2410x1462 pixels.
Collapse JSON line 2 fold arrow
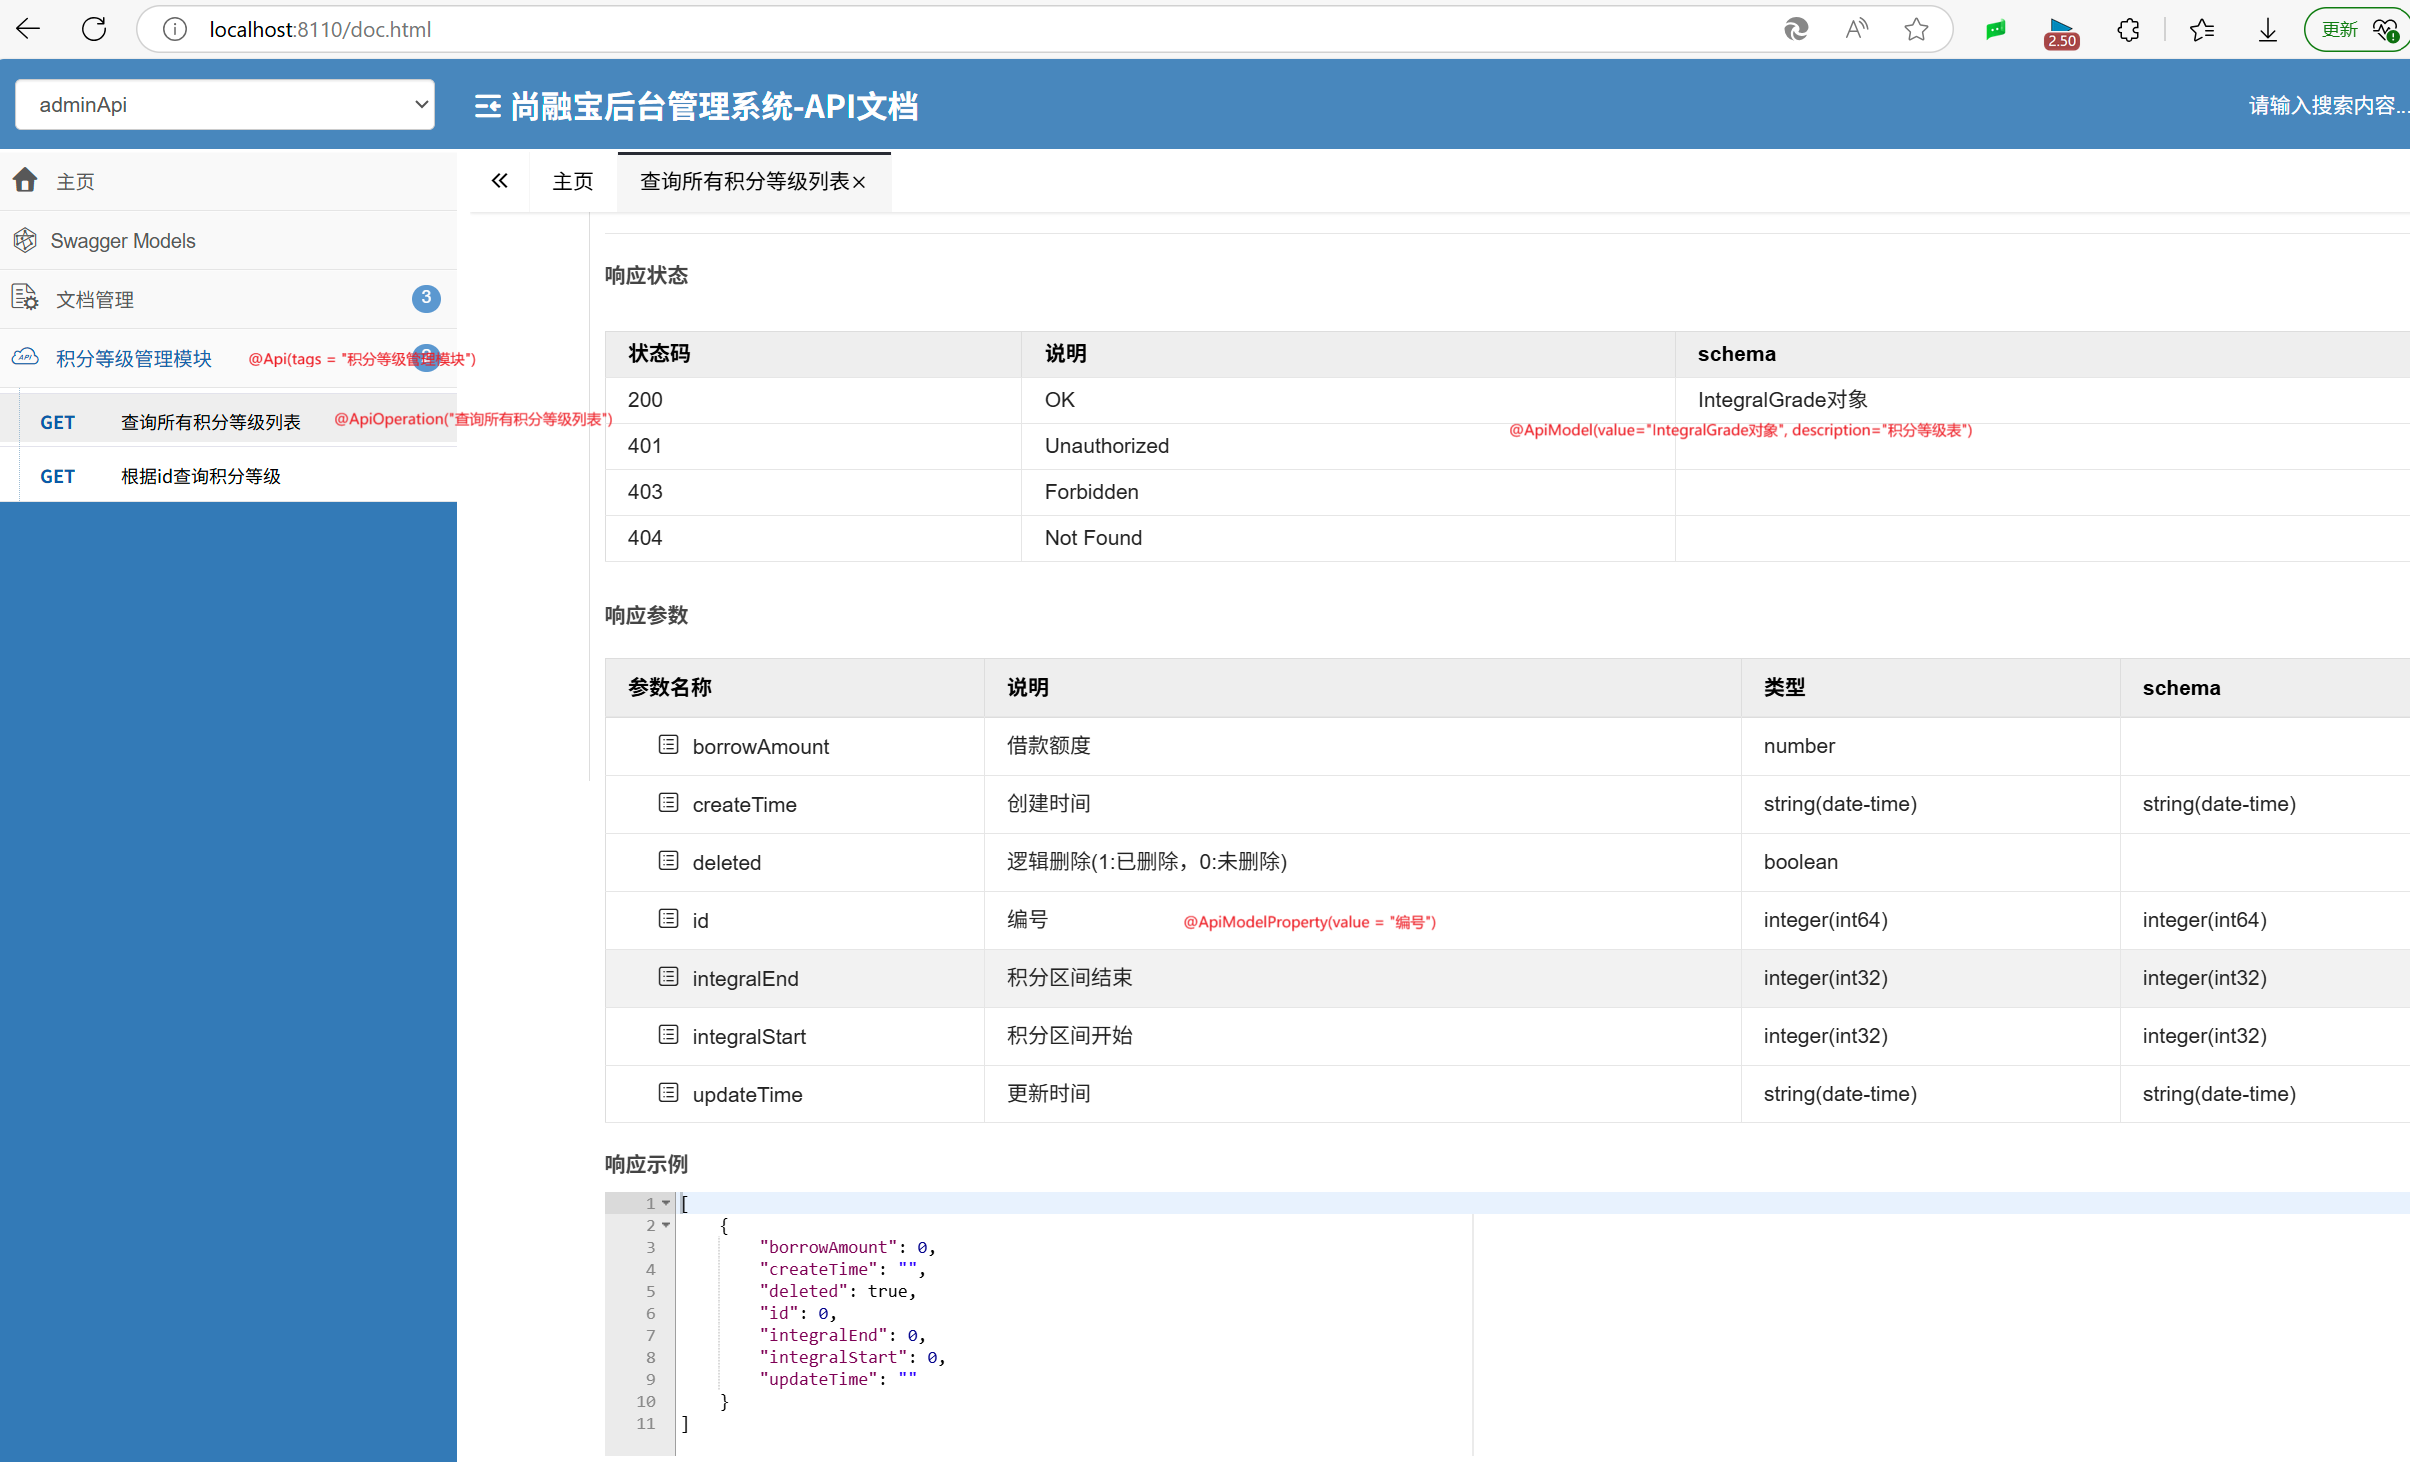666,1225
